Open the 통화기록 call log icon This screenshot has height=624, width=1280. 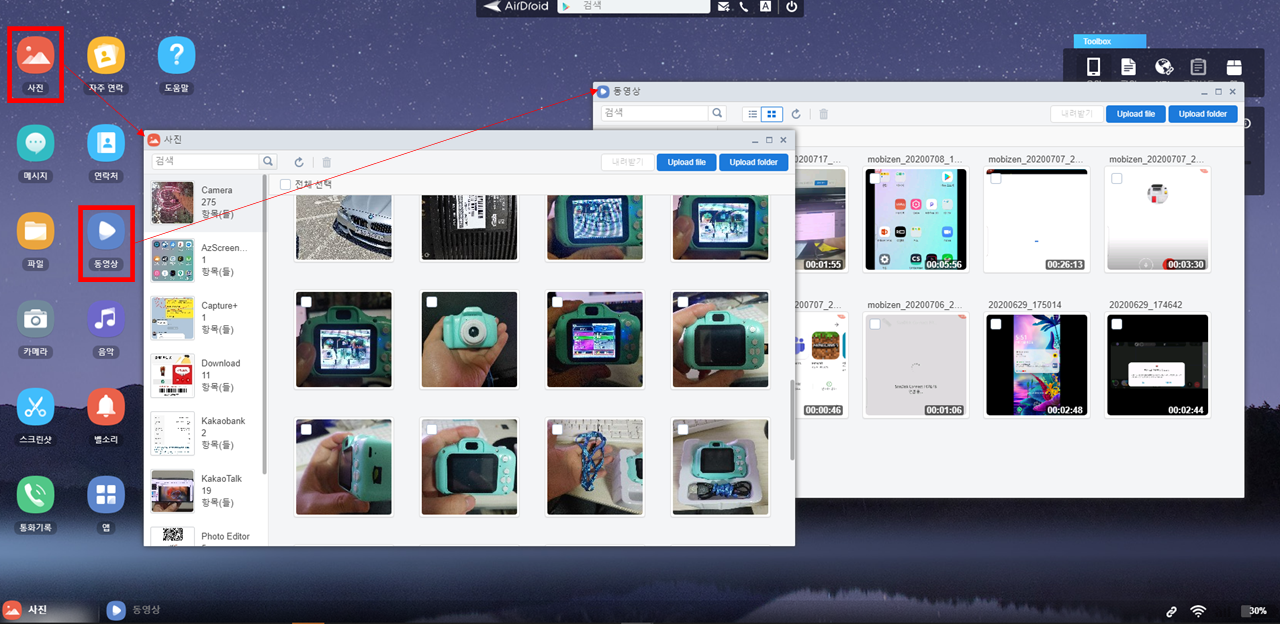pos(36,495)
